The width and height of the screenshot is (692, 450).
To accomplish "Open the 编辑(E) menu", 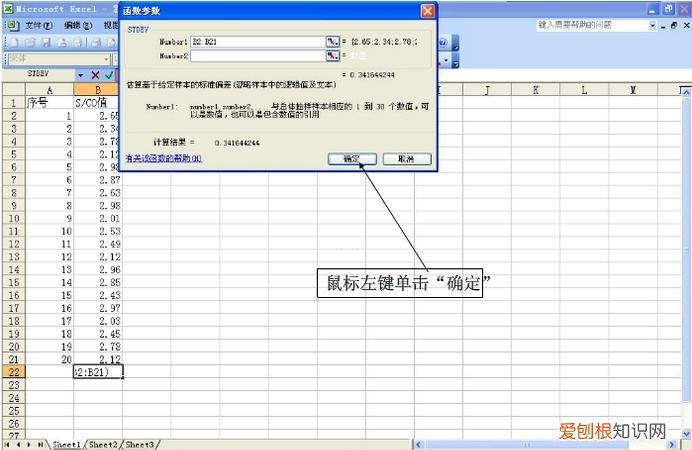I will (x=78, y=26).
